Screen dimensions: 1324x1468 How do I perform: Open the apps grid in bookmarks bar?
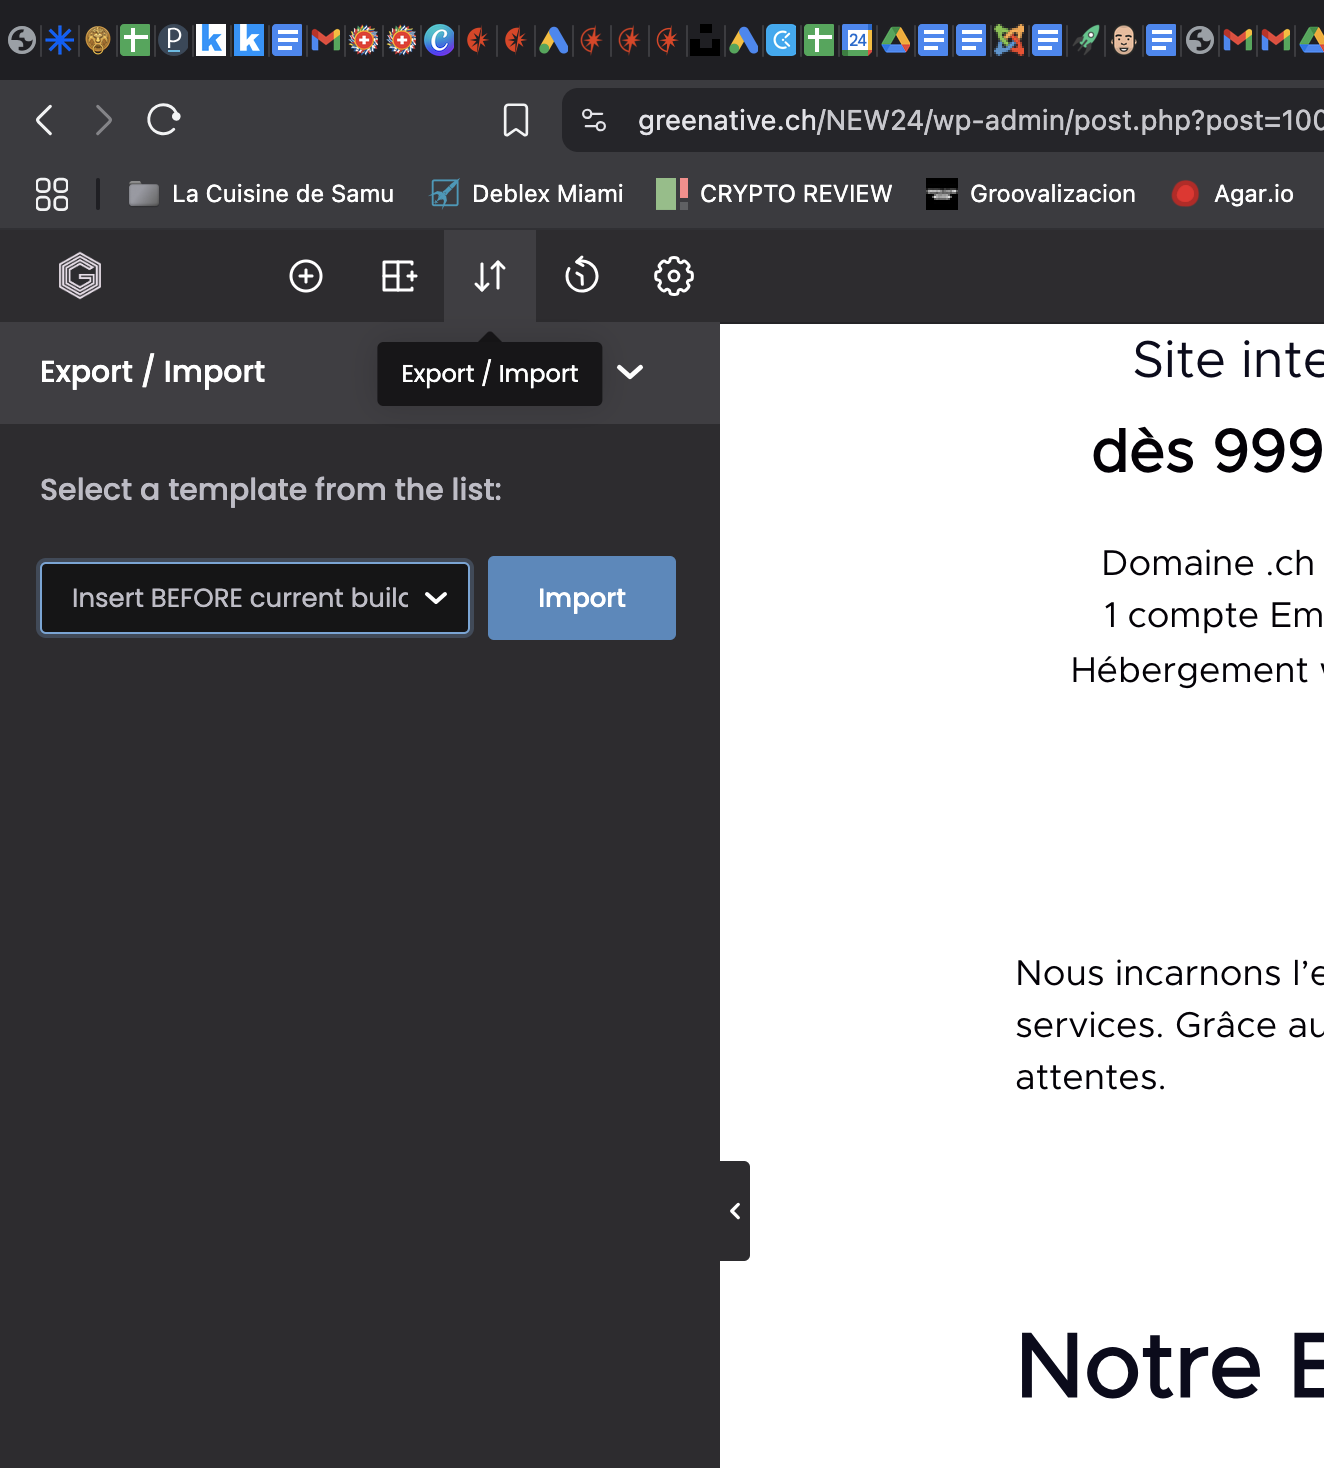pyautogui.click(x=52, y=194)
